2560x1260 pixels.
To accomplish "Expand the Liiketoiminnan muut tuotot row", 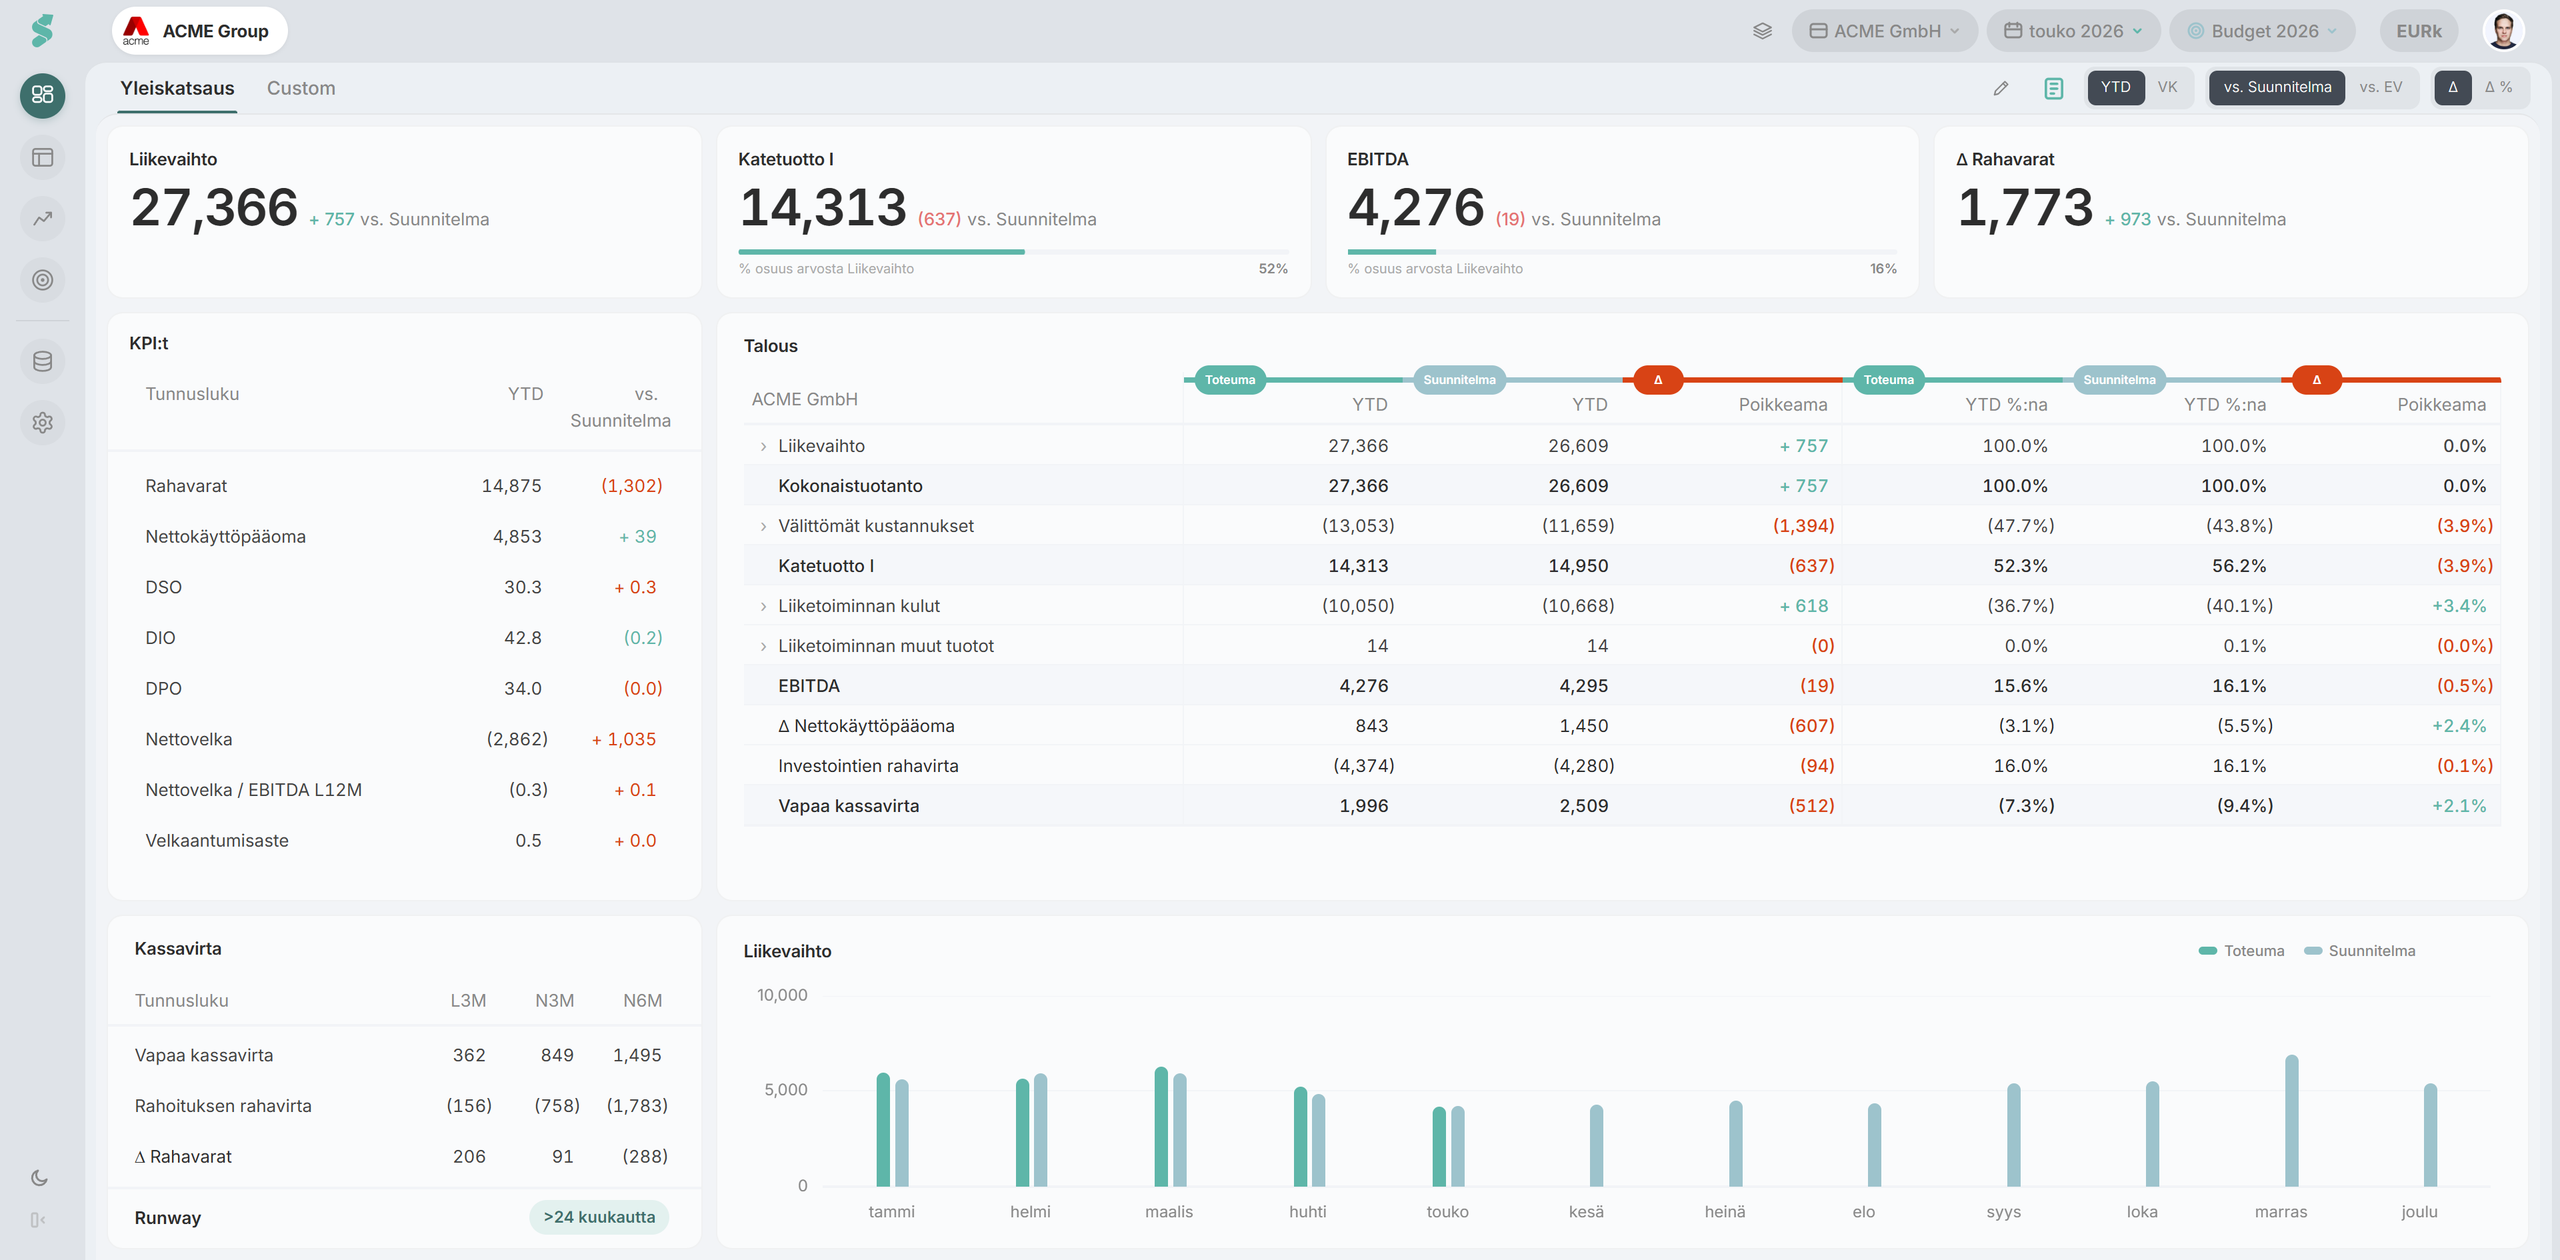I will (763, 646).
